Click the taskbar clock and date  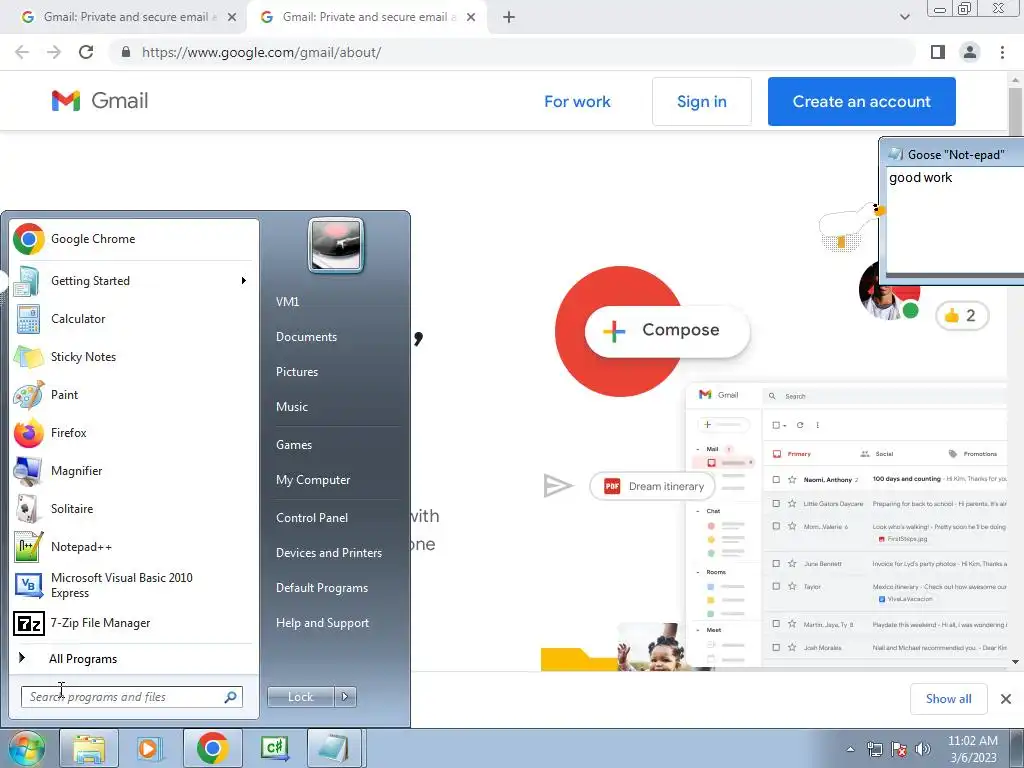coord(972,749)
